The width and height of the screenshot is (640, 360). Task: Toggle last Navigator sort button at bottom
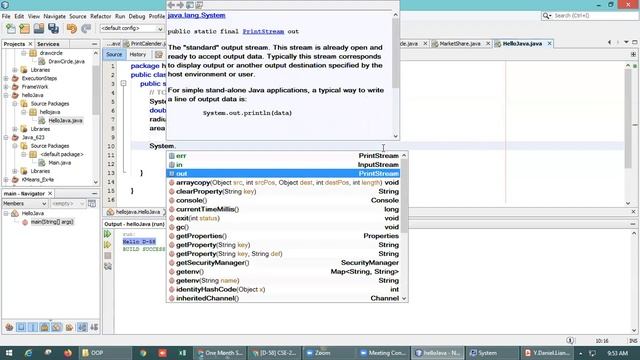[x=94, y=327]
